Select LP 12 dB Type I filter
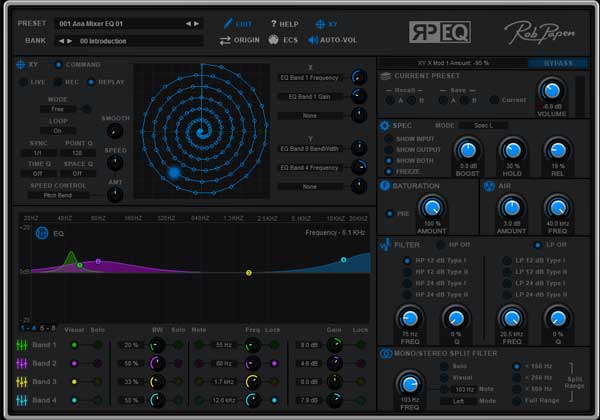 point(507,261)
